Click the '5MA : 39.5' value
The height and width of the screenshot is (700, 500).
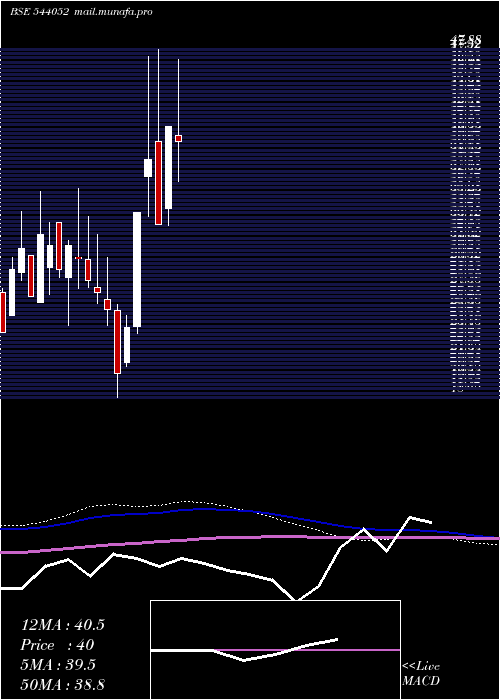pyautogui.click(x=58, y=665)
